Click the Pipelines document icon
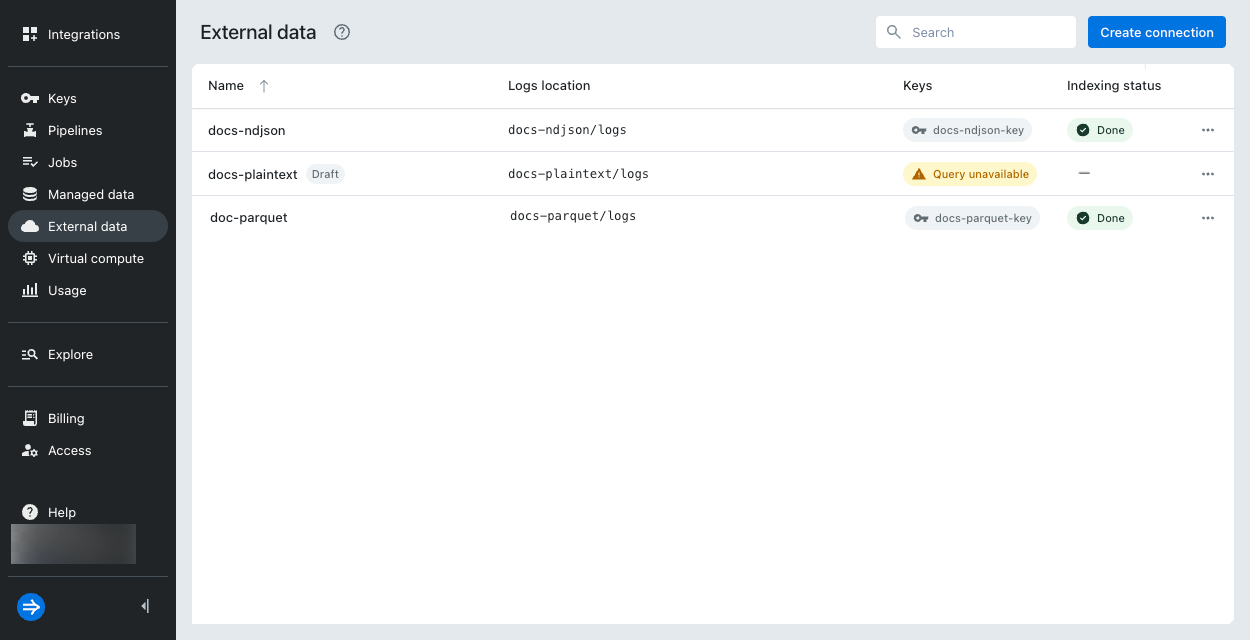This screenshot has height=640, width=1250. tap(30, 130)
